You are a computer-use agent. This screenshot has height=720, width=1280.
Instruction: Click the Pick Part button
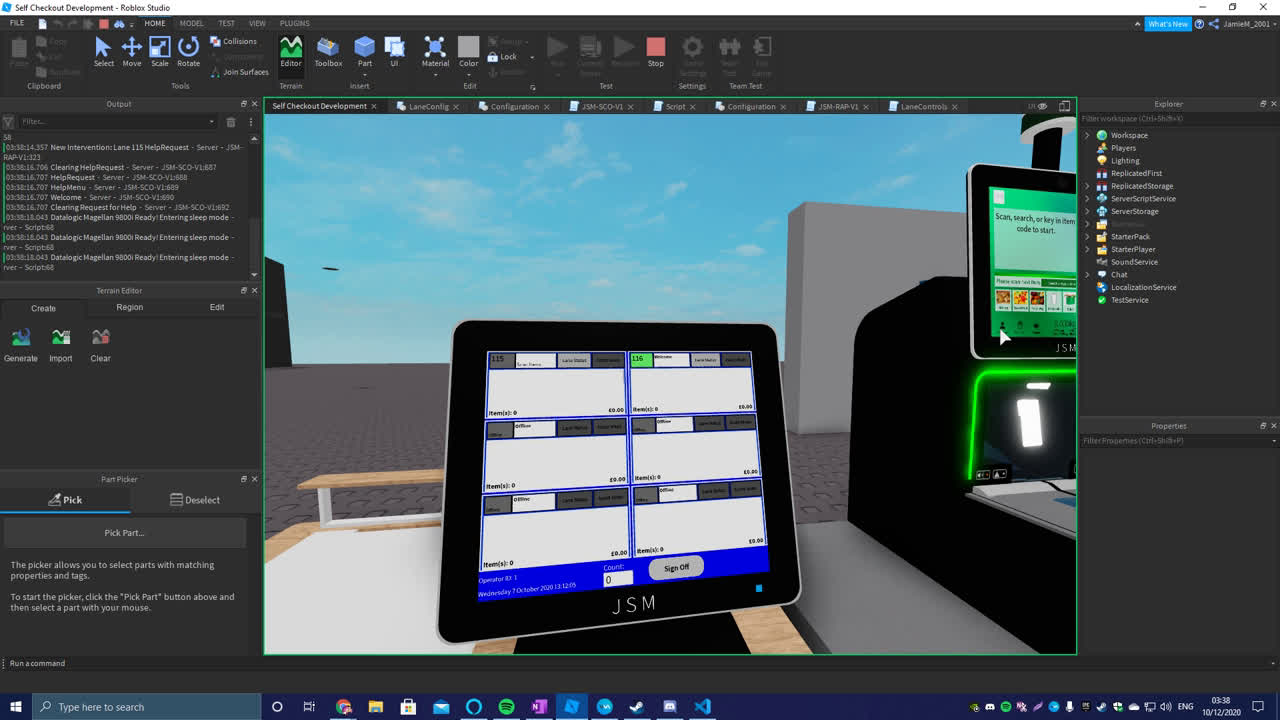point(125,533)
